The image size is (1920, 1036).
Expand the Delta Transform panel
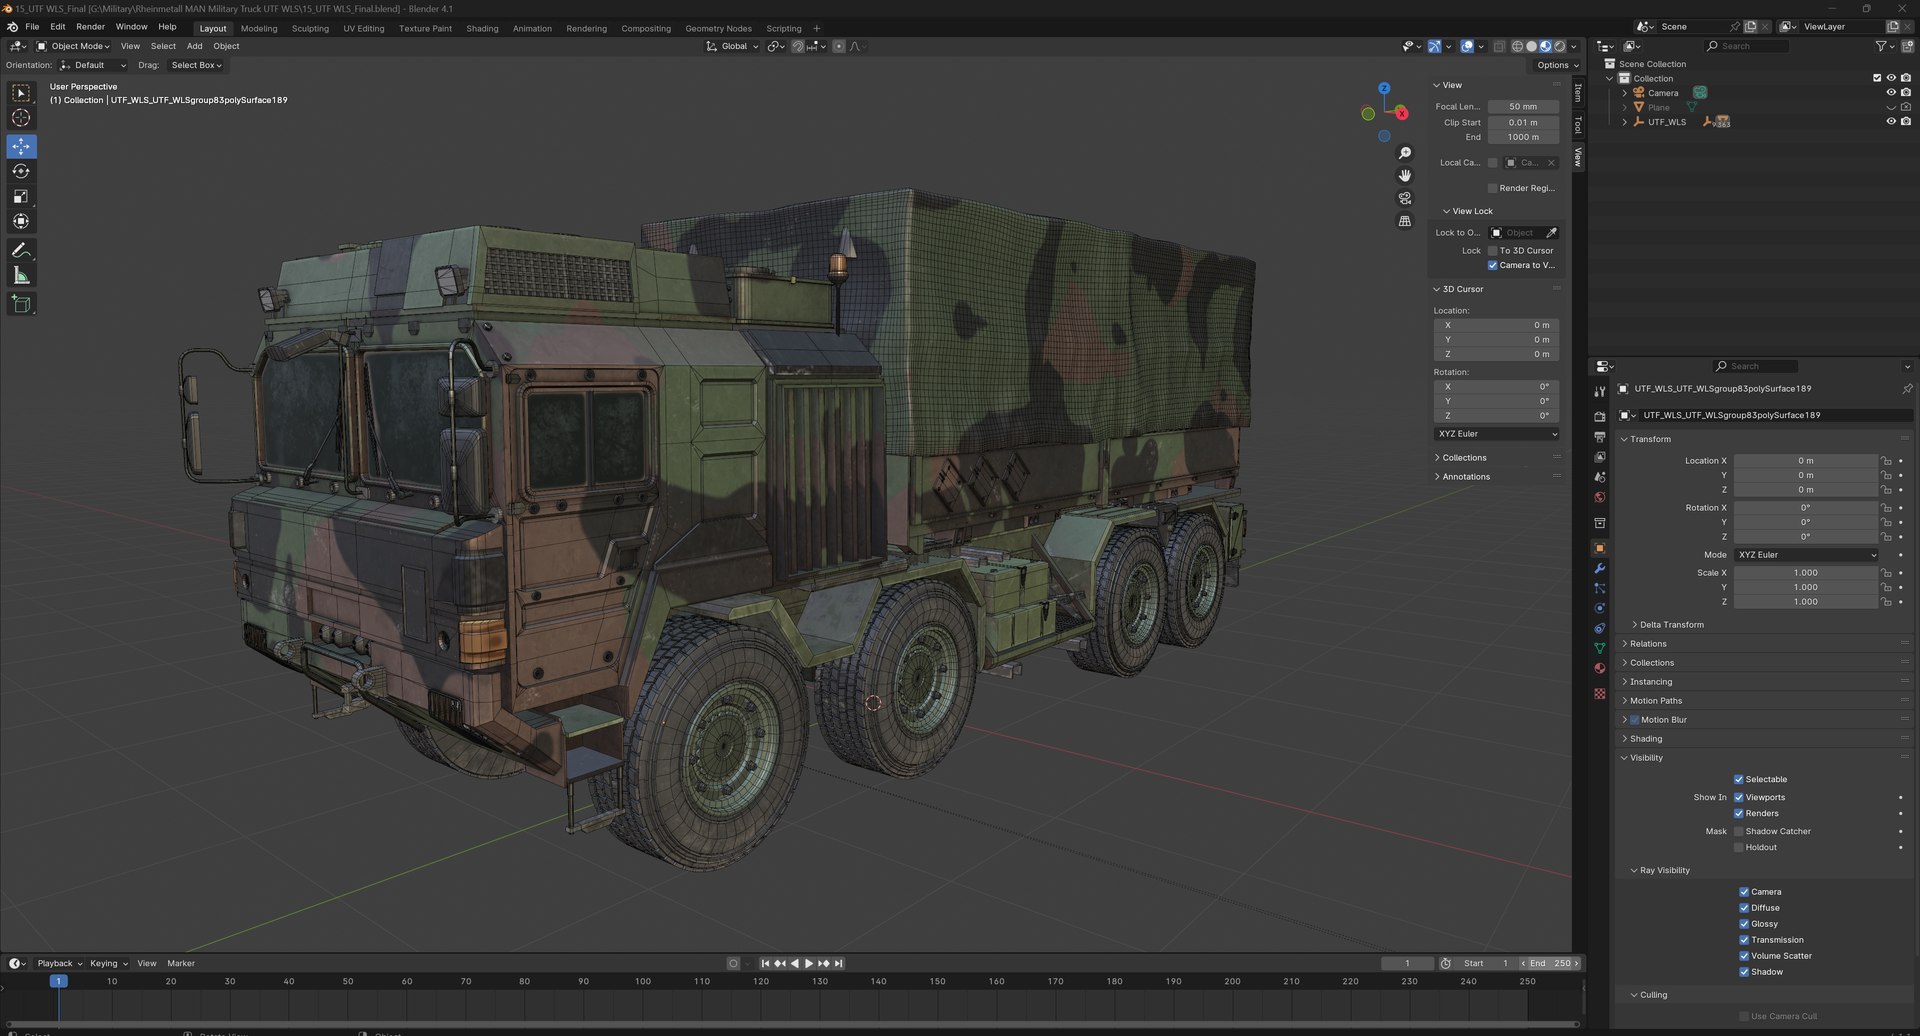(1670, 625)
